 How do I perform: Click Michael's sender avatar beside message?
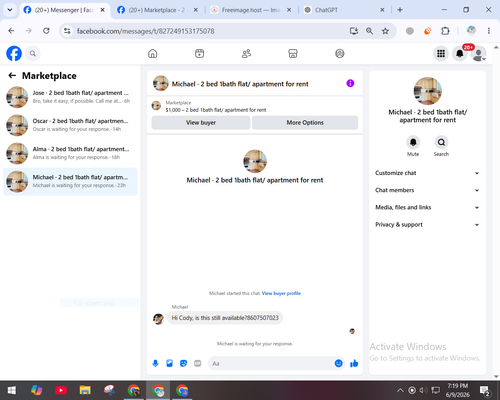tap(158, 319)
